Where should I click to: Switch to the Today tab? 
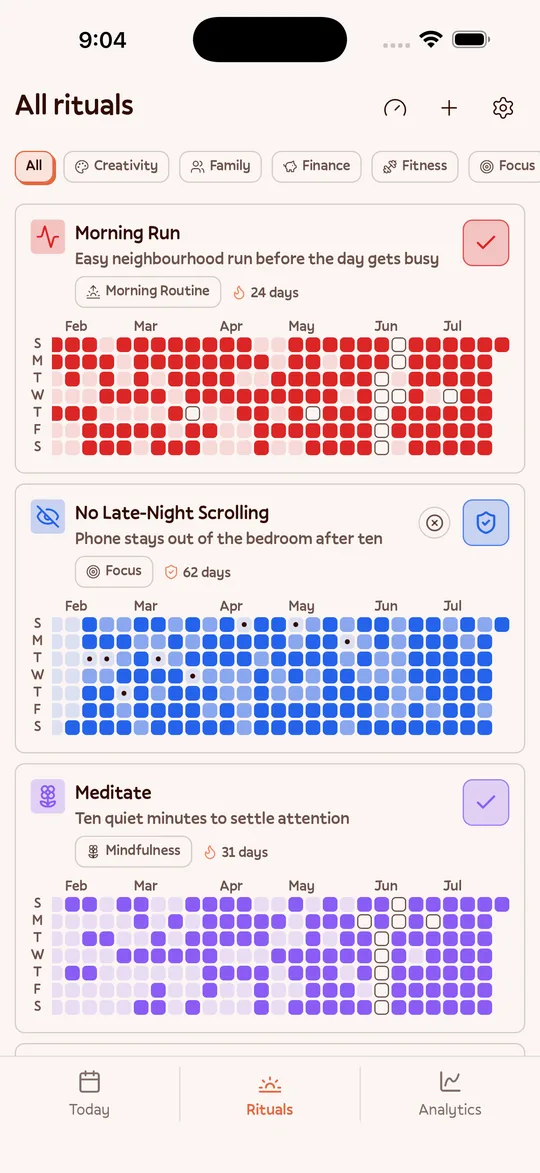(x=89, y=1093)
